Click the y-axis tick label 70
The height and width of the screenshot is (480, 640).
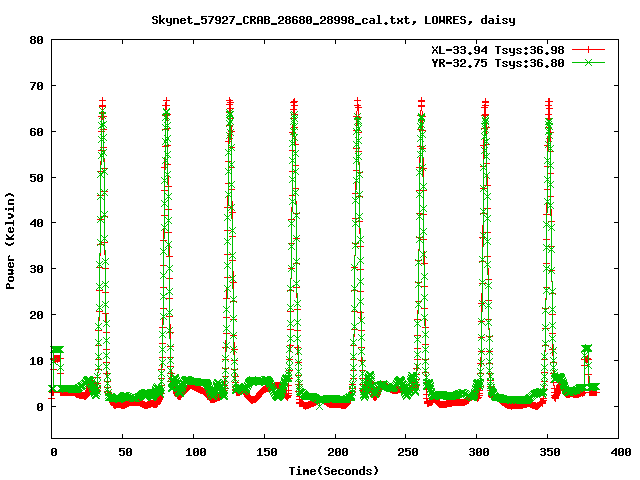37,86
